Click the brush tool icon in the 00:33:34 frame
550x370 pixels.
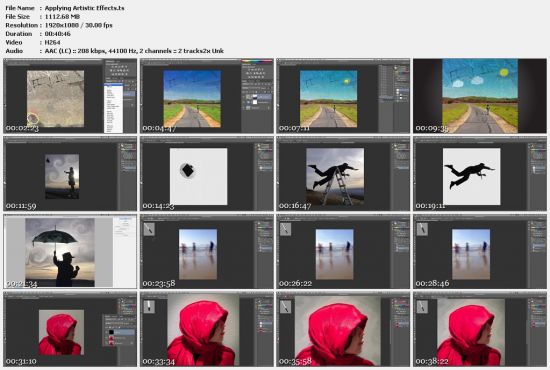click(149, 307)
